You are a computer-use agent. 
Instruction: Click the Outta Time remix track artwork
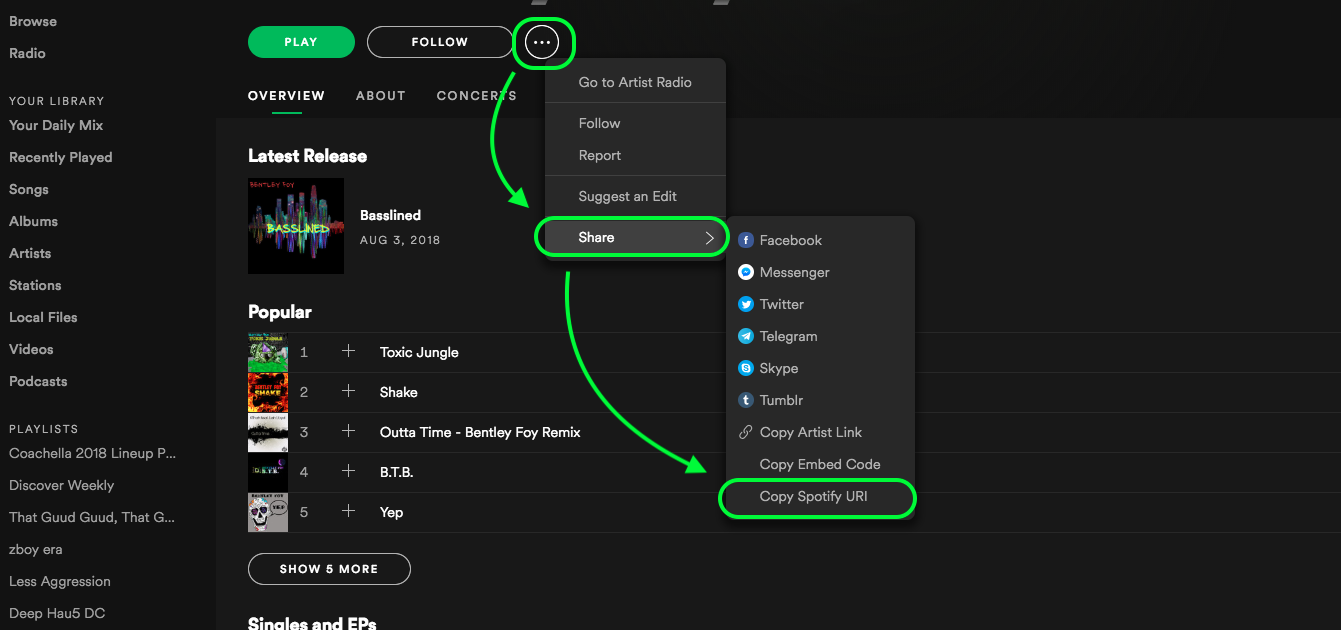268,432
